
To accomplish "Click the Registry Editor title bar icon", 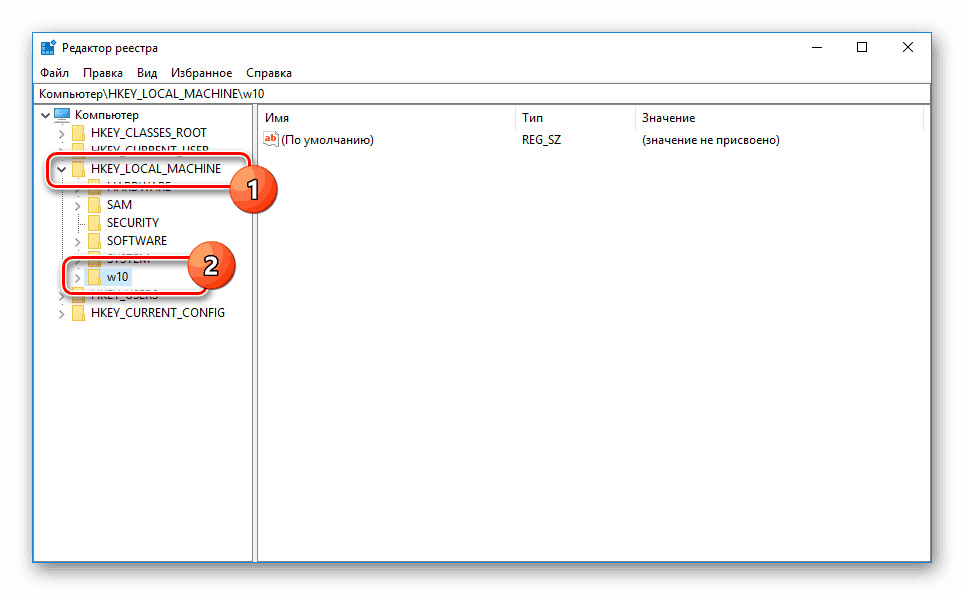I will tap(48, 48).
